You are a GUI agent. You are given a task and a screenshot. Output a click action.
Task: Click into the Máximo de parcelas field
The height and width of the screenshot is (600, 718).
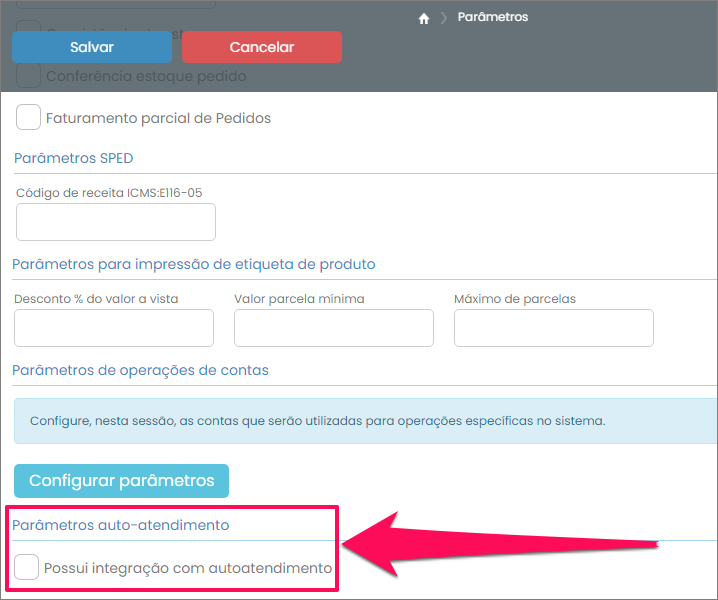554,328
